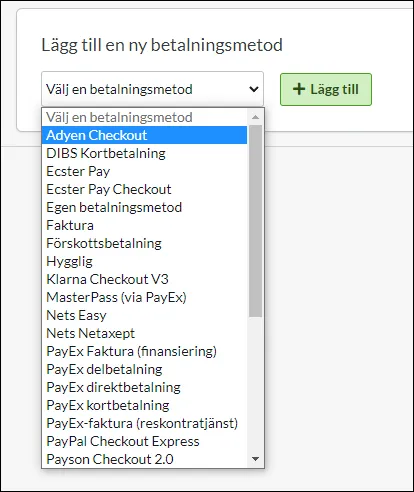Pick Ecster Pay Checkout
414x492 pixels.
[144, 189]
